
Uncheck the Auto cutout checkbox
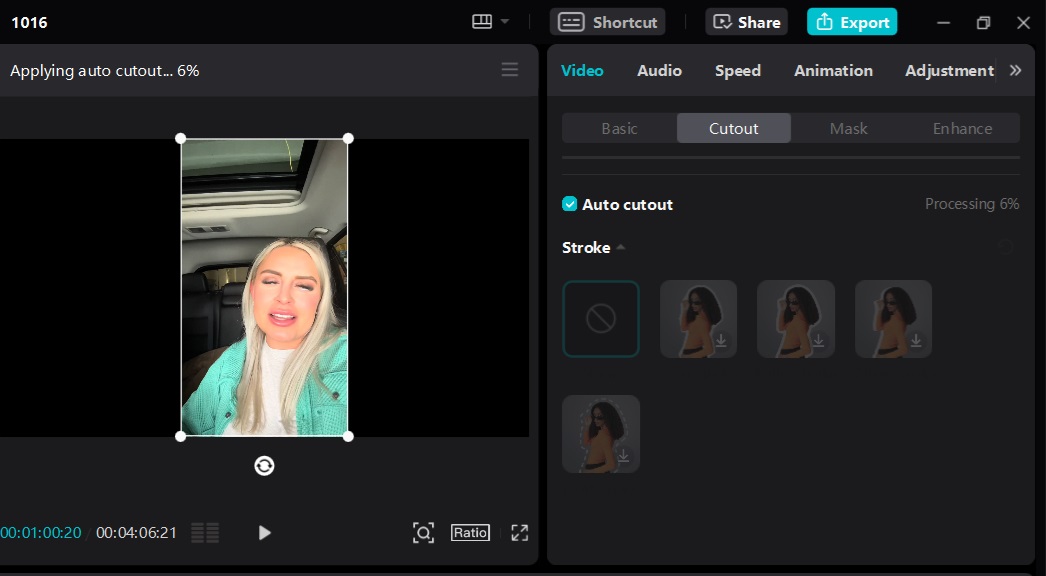pos(570,204)
